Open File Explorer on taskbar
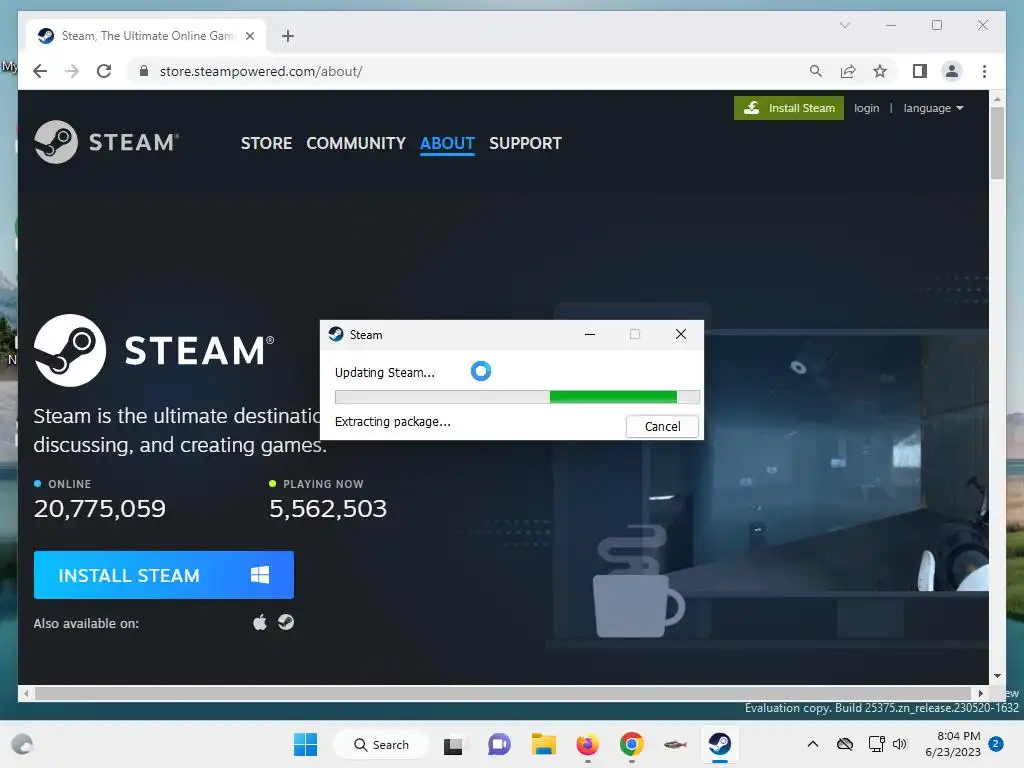 click(x=543, y=744)
